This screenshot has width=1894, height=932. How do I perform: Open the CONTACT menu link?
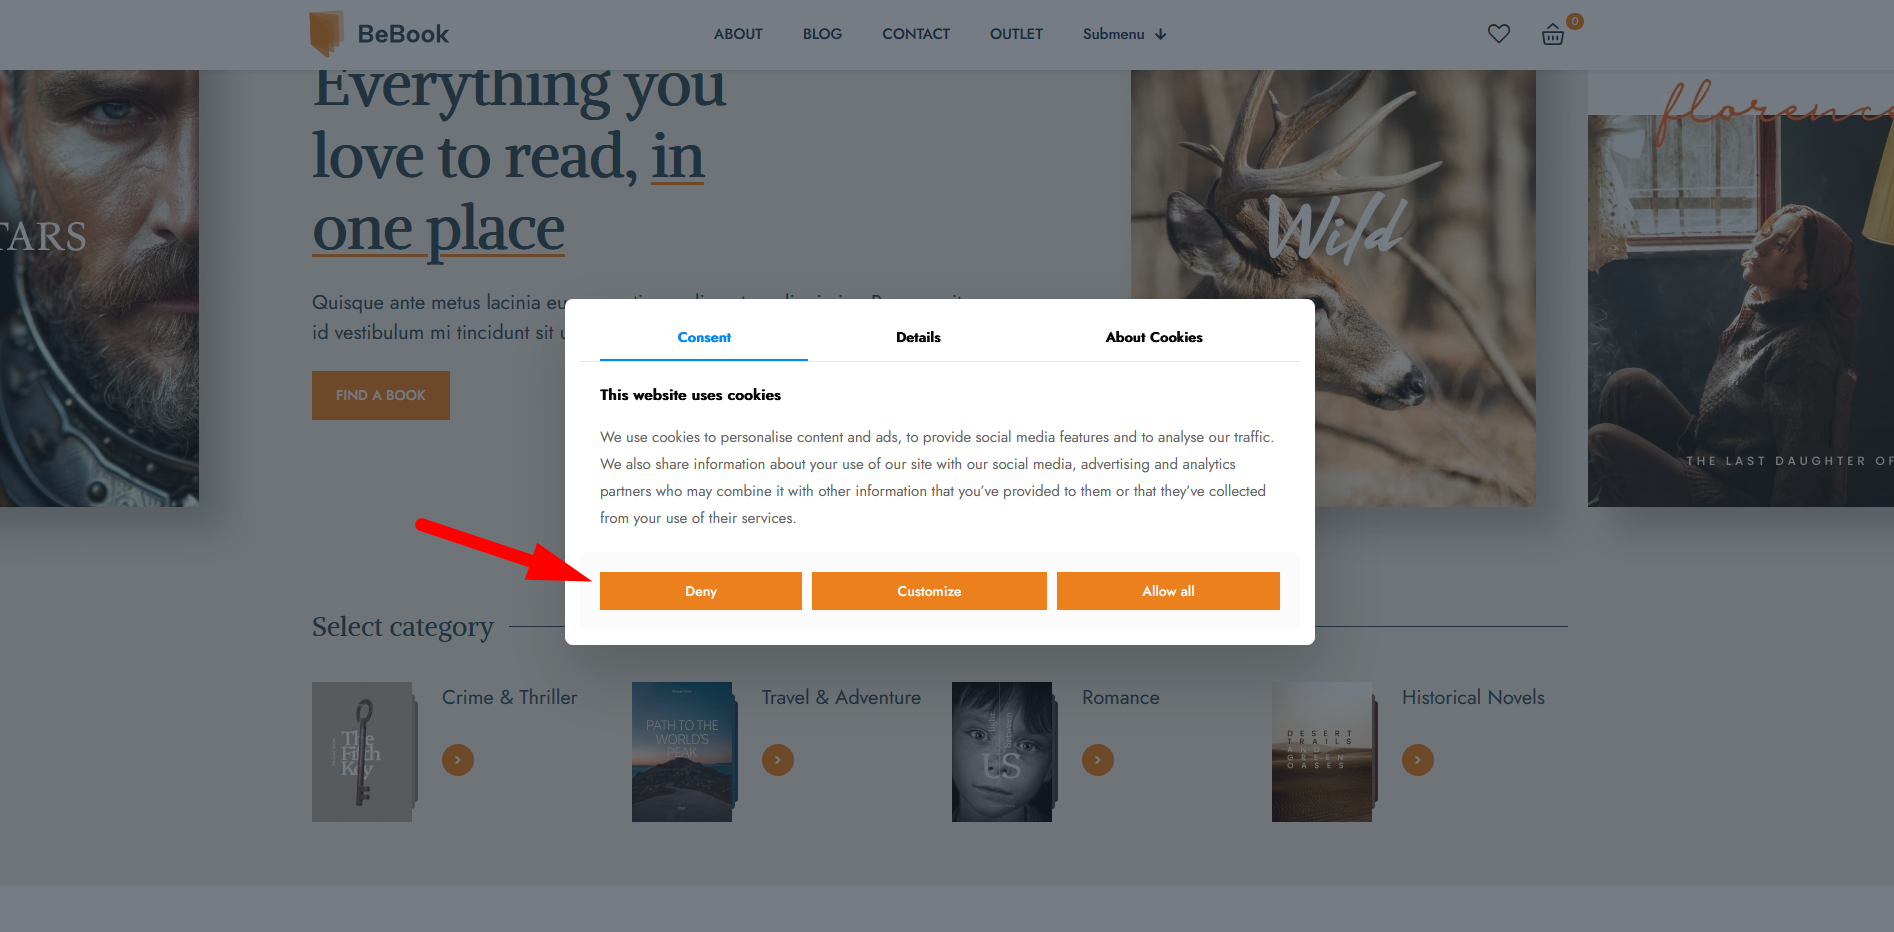916,34
